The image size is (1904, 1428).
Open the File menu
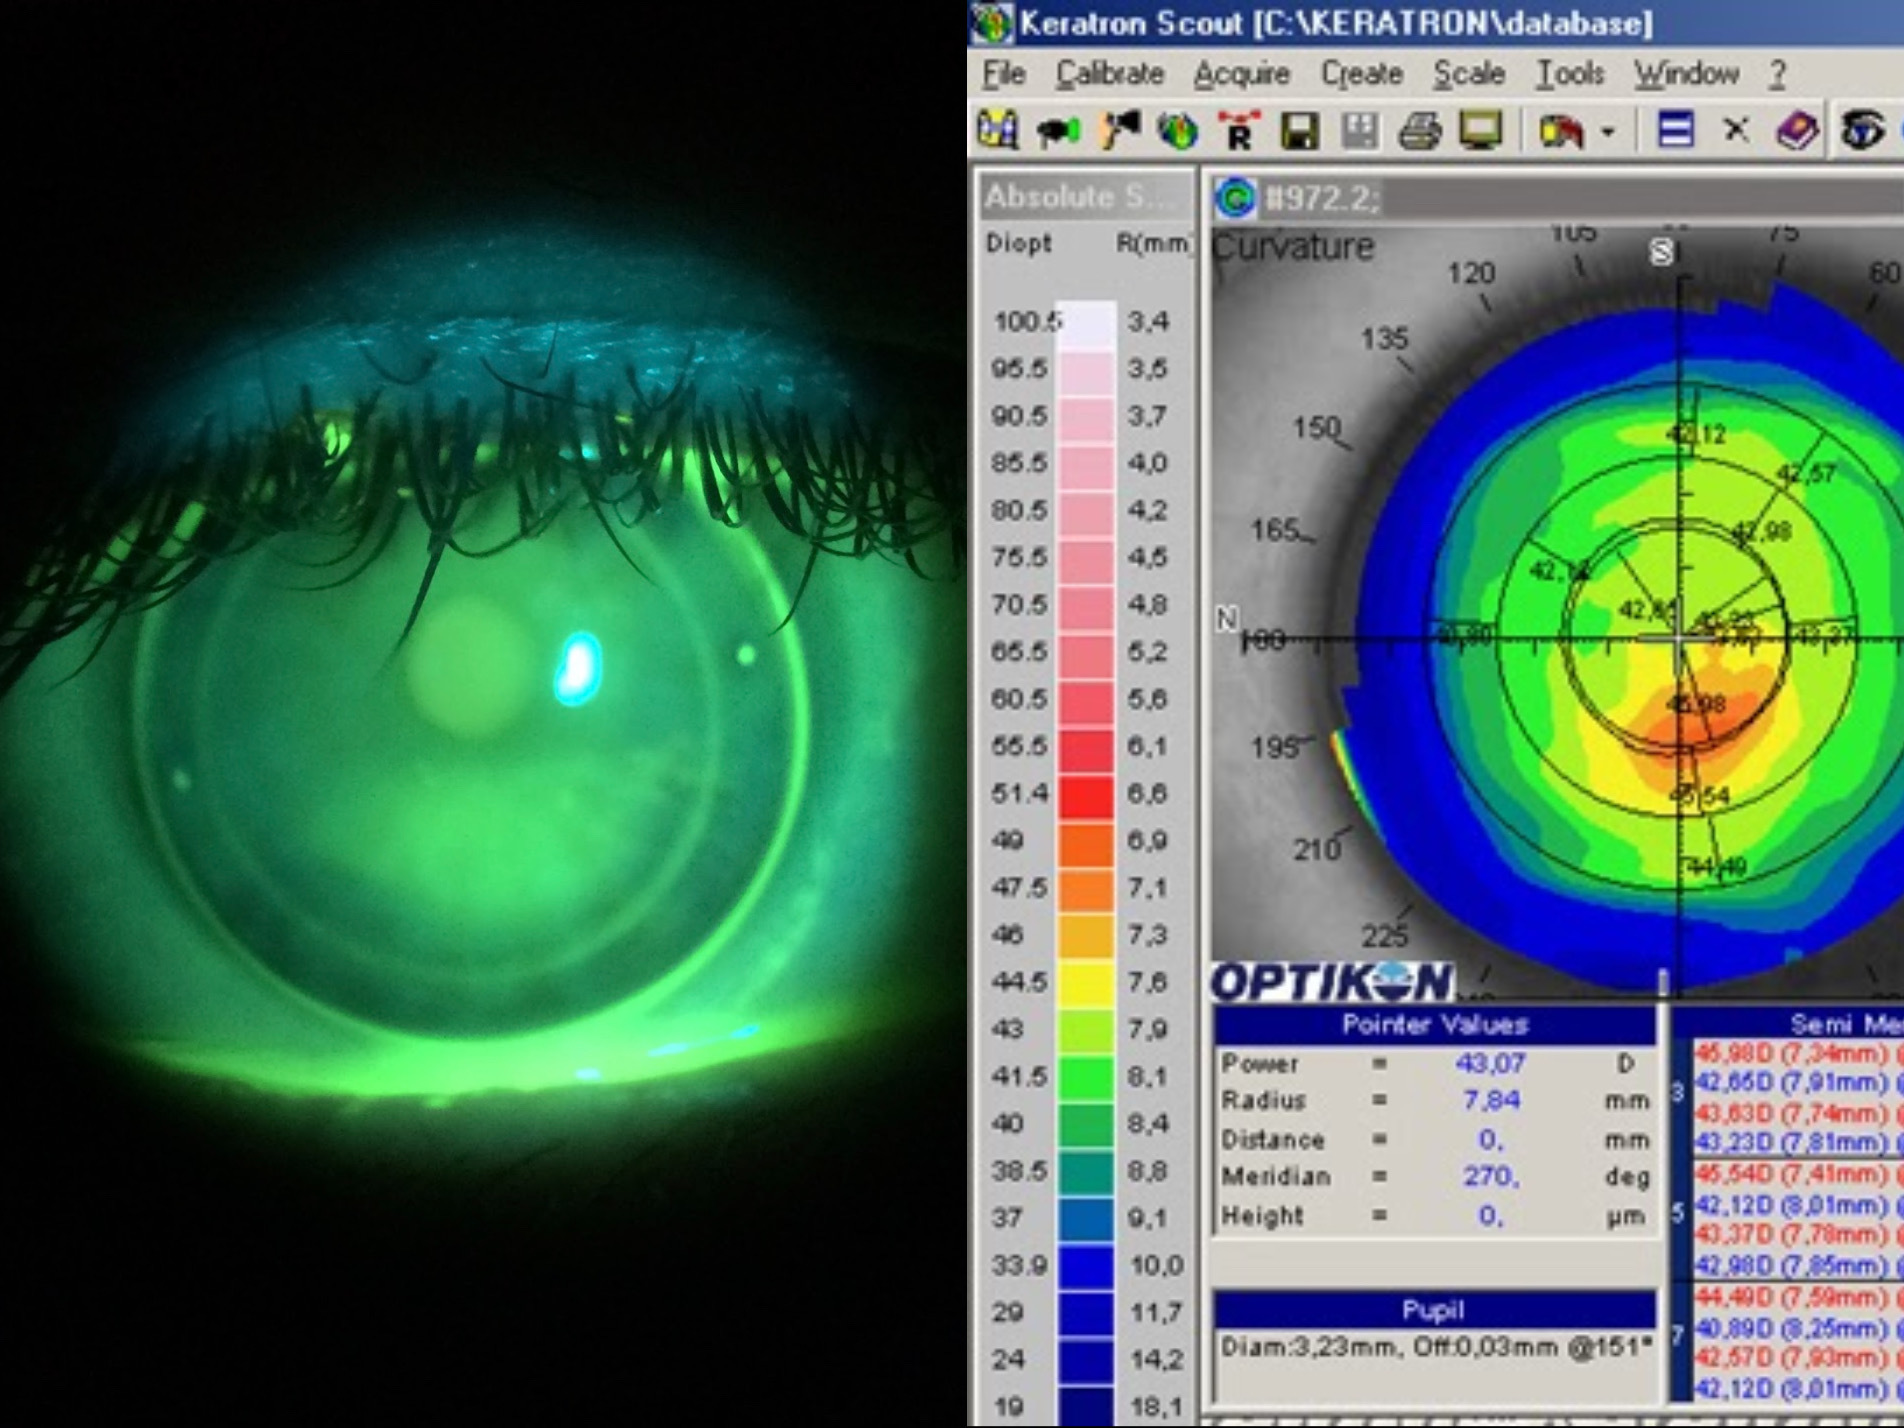[x=1004, y=74]
